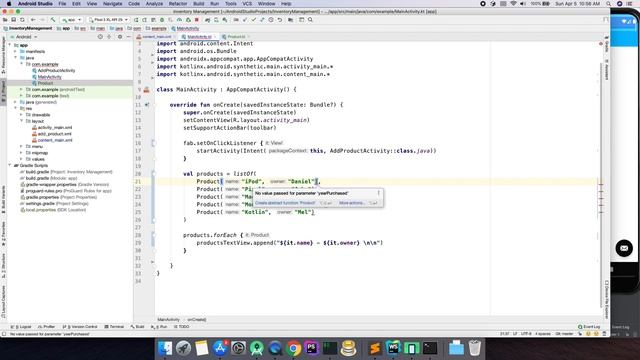
Task: Click the Undo revert arrow in toolbar
Action: pyautogui.click(x=280, y=20)
